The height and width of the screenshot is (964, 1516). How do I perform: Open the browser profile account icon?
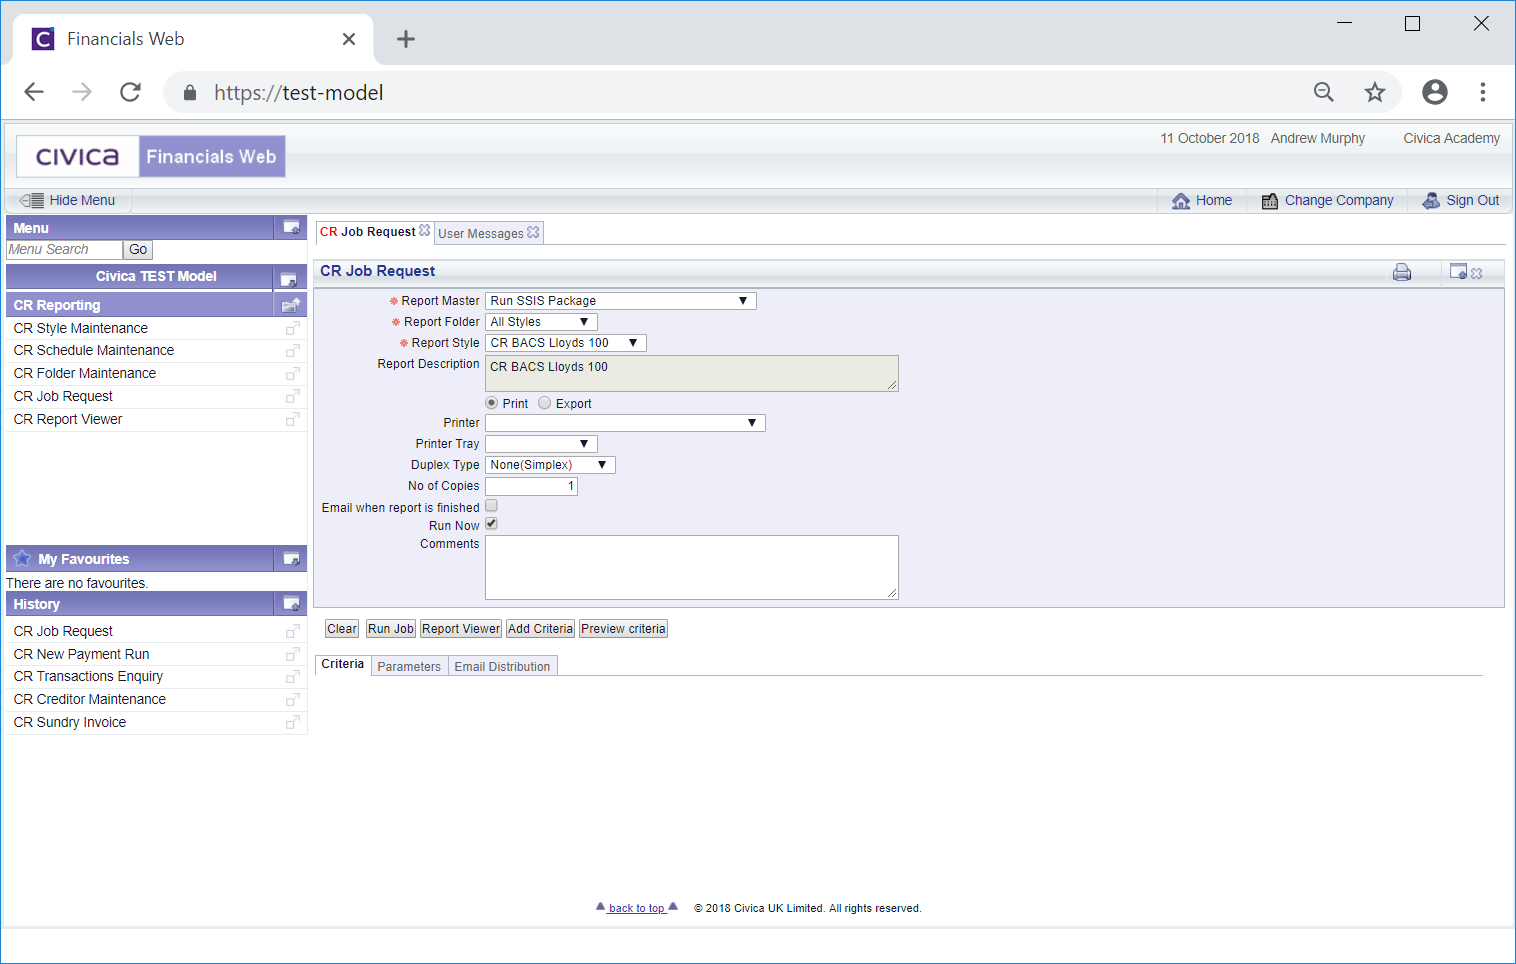click(1435, 92)
